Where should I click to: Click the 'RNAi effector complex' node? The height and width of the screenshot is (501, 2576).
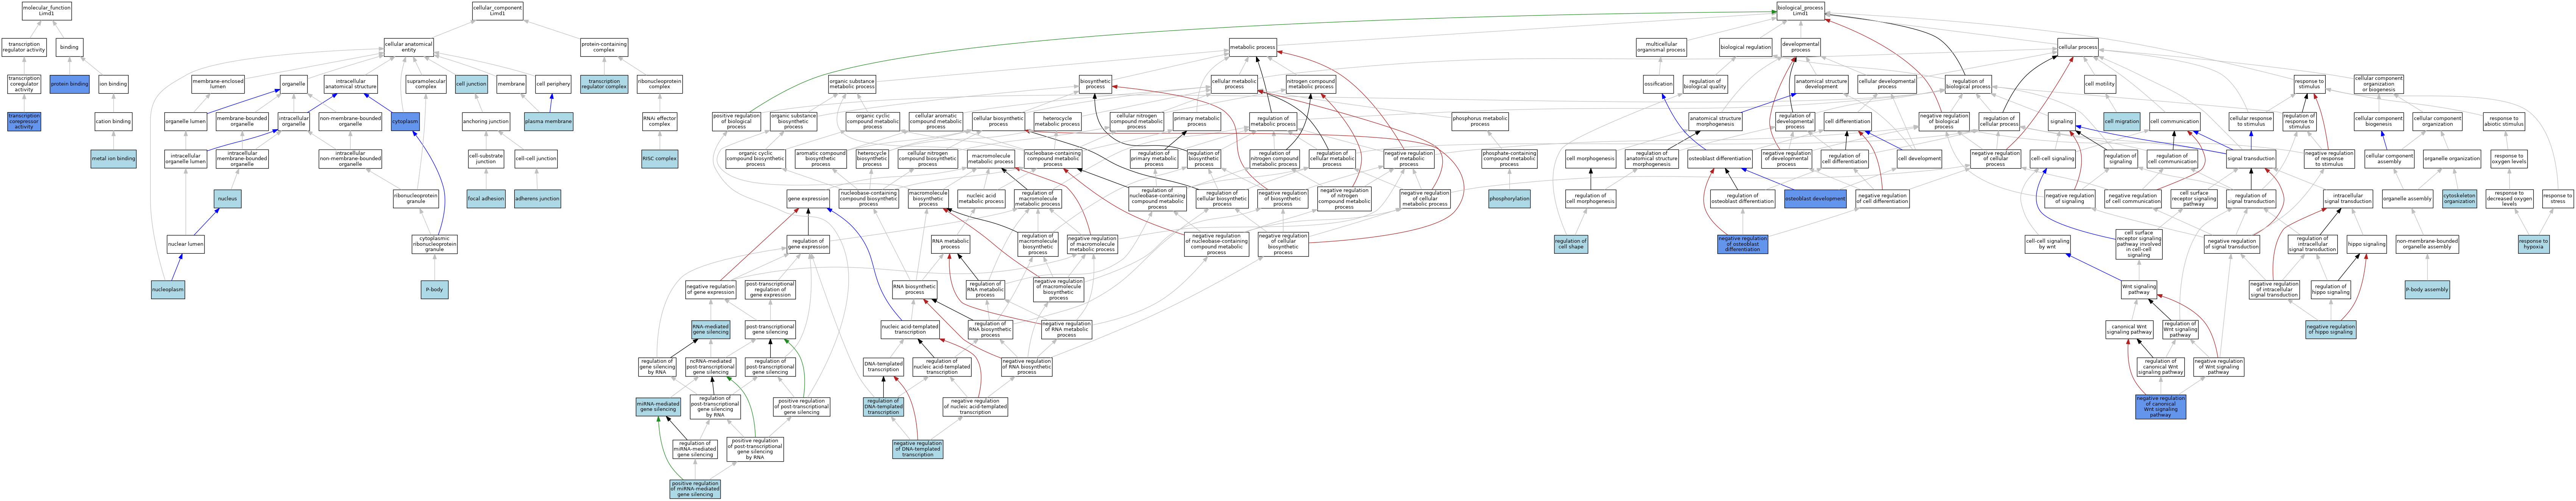click(x=660, y=122)
